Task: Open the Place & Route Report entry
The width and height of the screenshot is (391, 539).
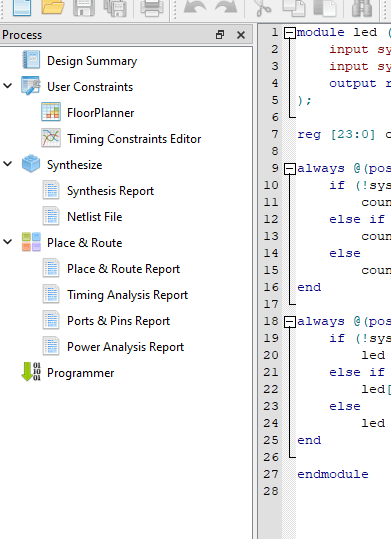Action: coord(123,269)
